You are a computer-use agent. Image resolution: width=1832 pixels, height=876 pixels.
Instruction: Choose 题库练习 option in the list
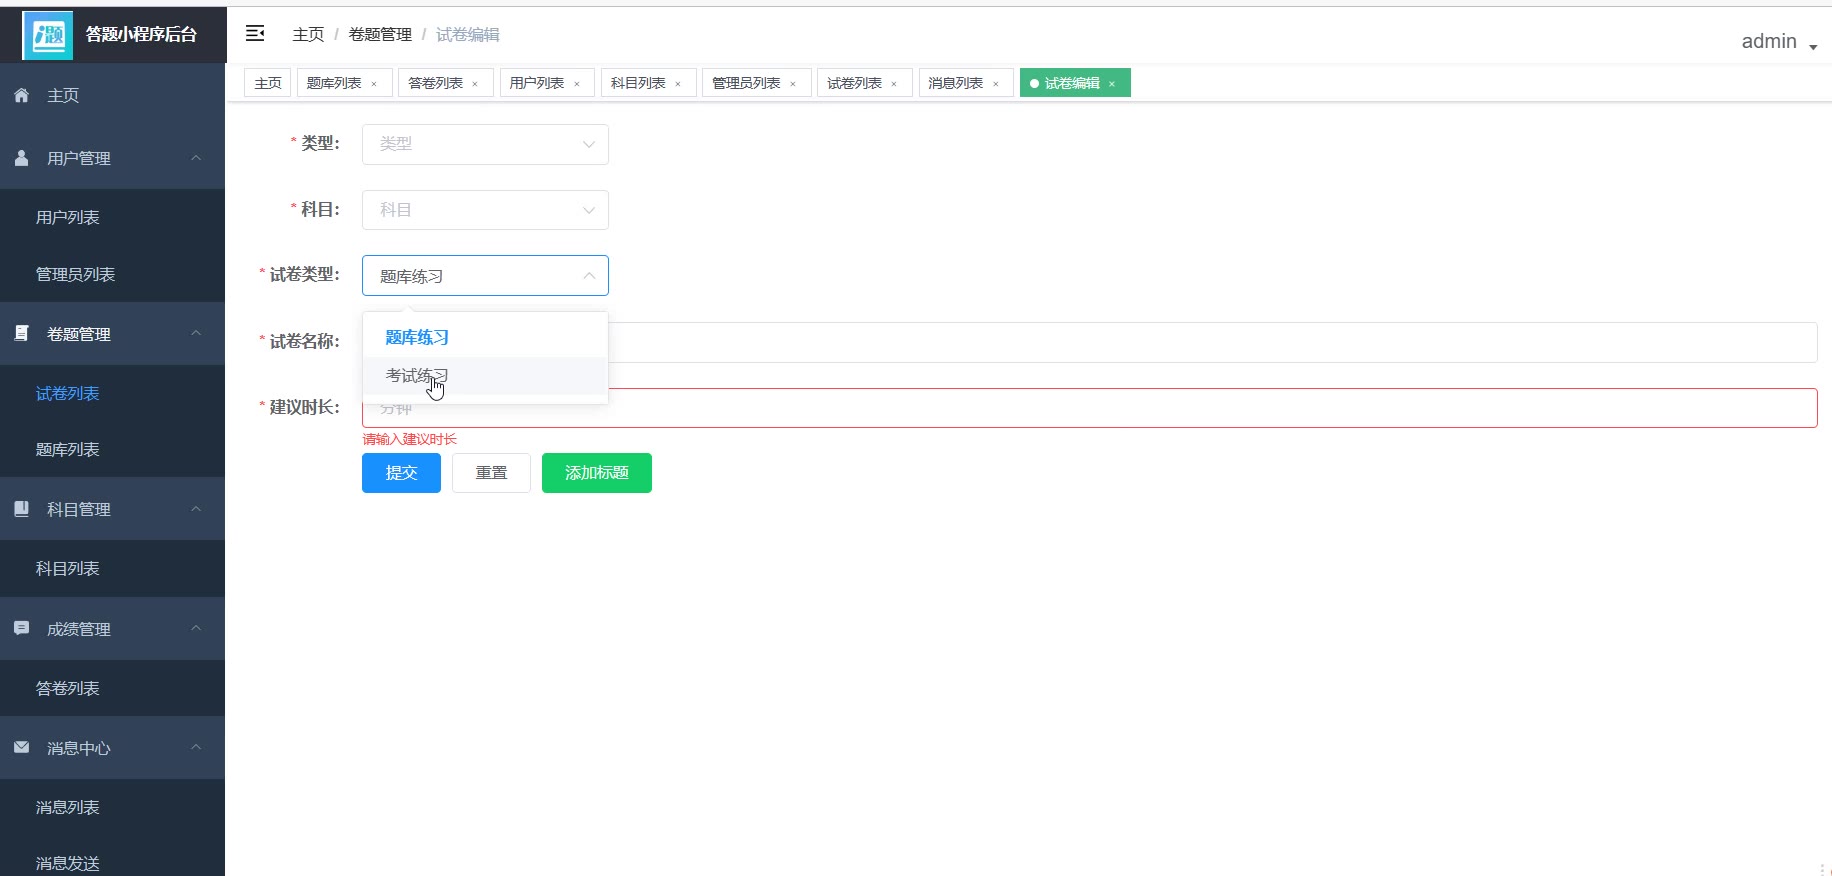click(x=485, y=338)
